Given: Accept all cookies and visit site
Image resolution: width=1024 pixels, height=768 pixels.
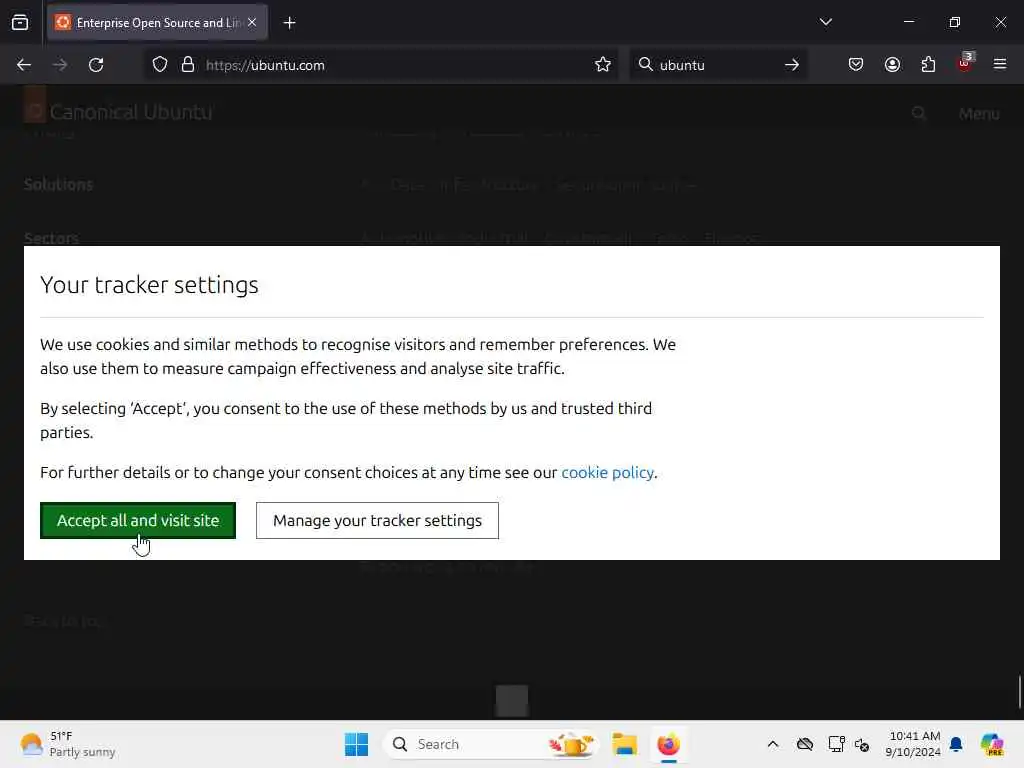Looking at the screenshot, I should click(x=138, y=520).
